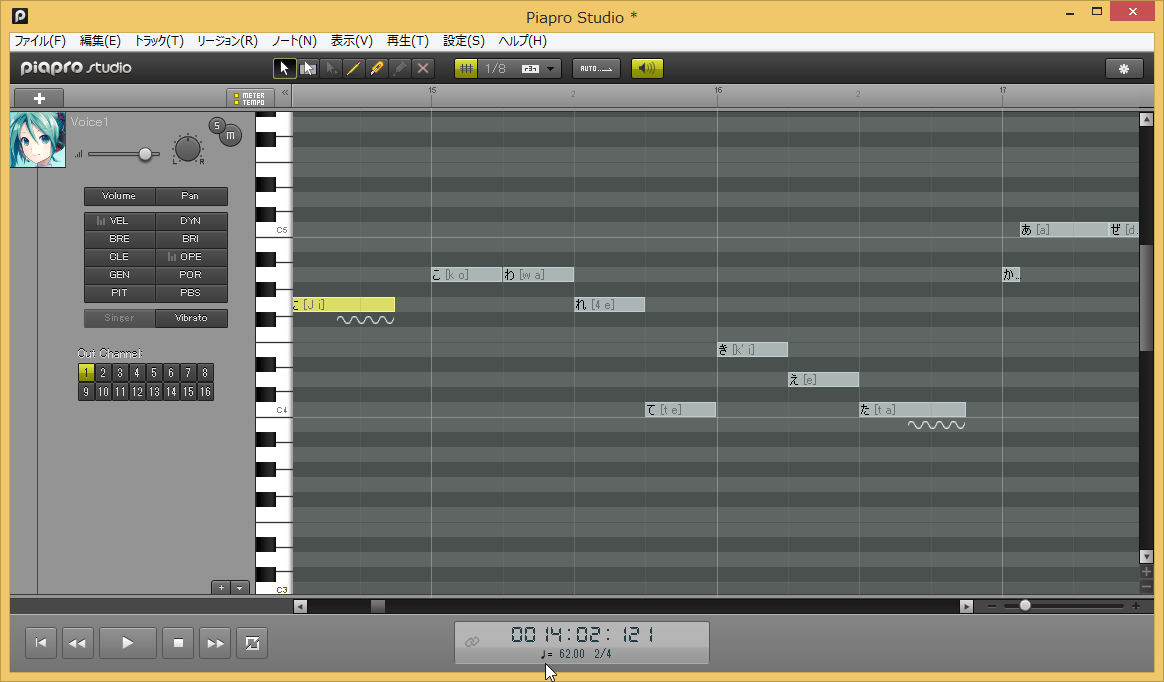Open the ファイル(F) menu
This screenshot has width=1164, height=682.
(x=40, y=41)
